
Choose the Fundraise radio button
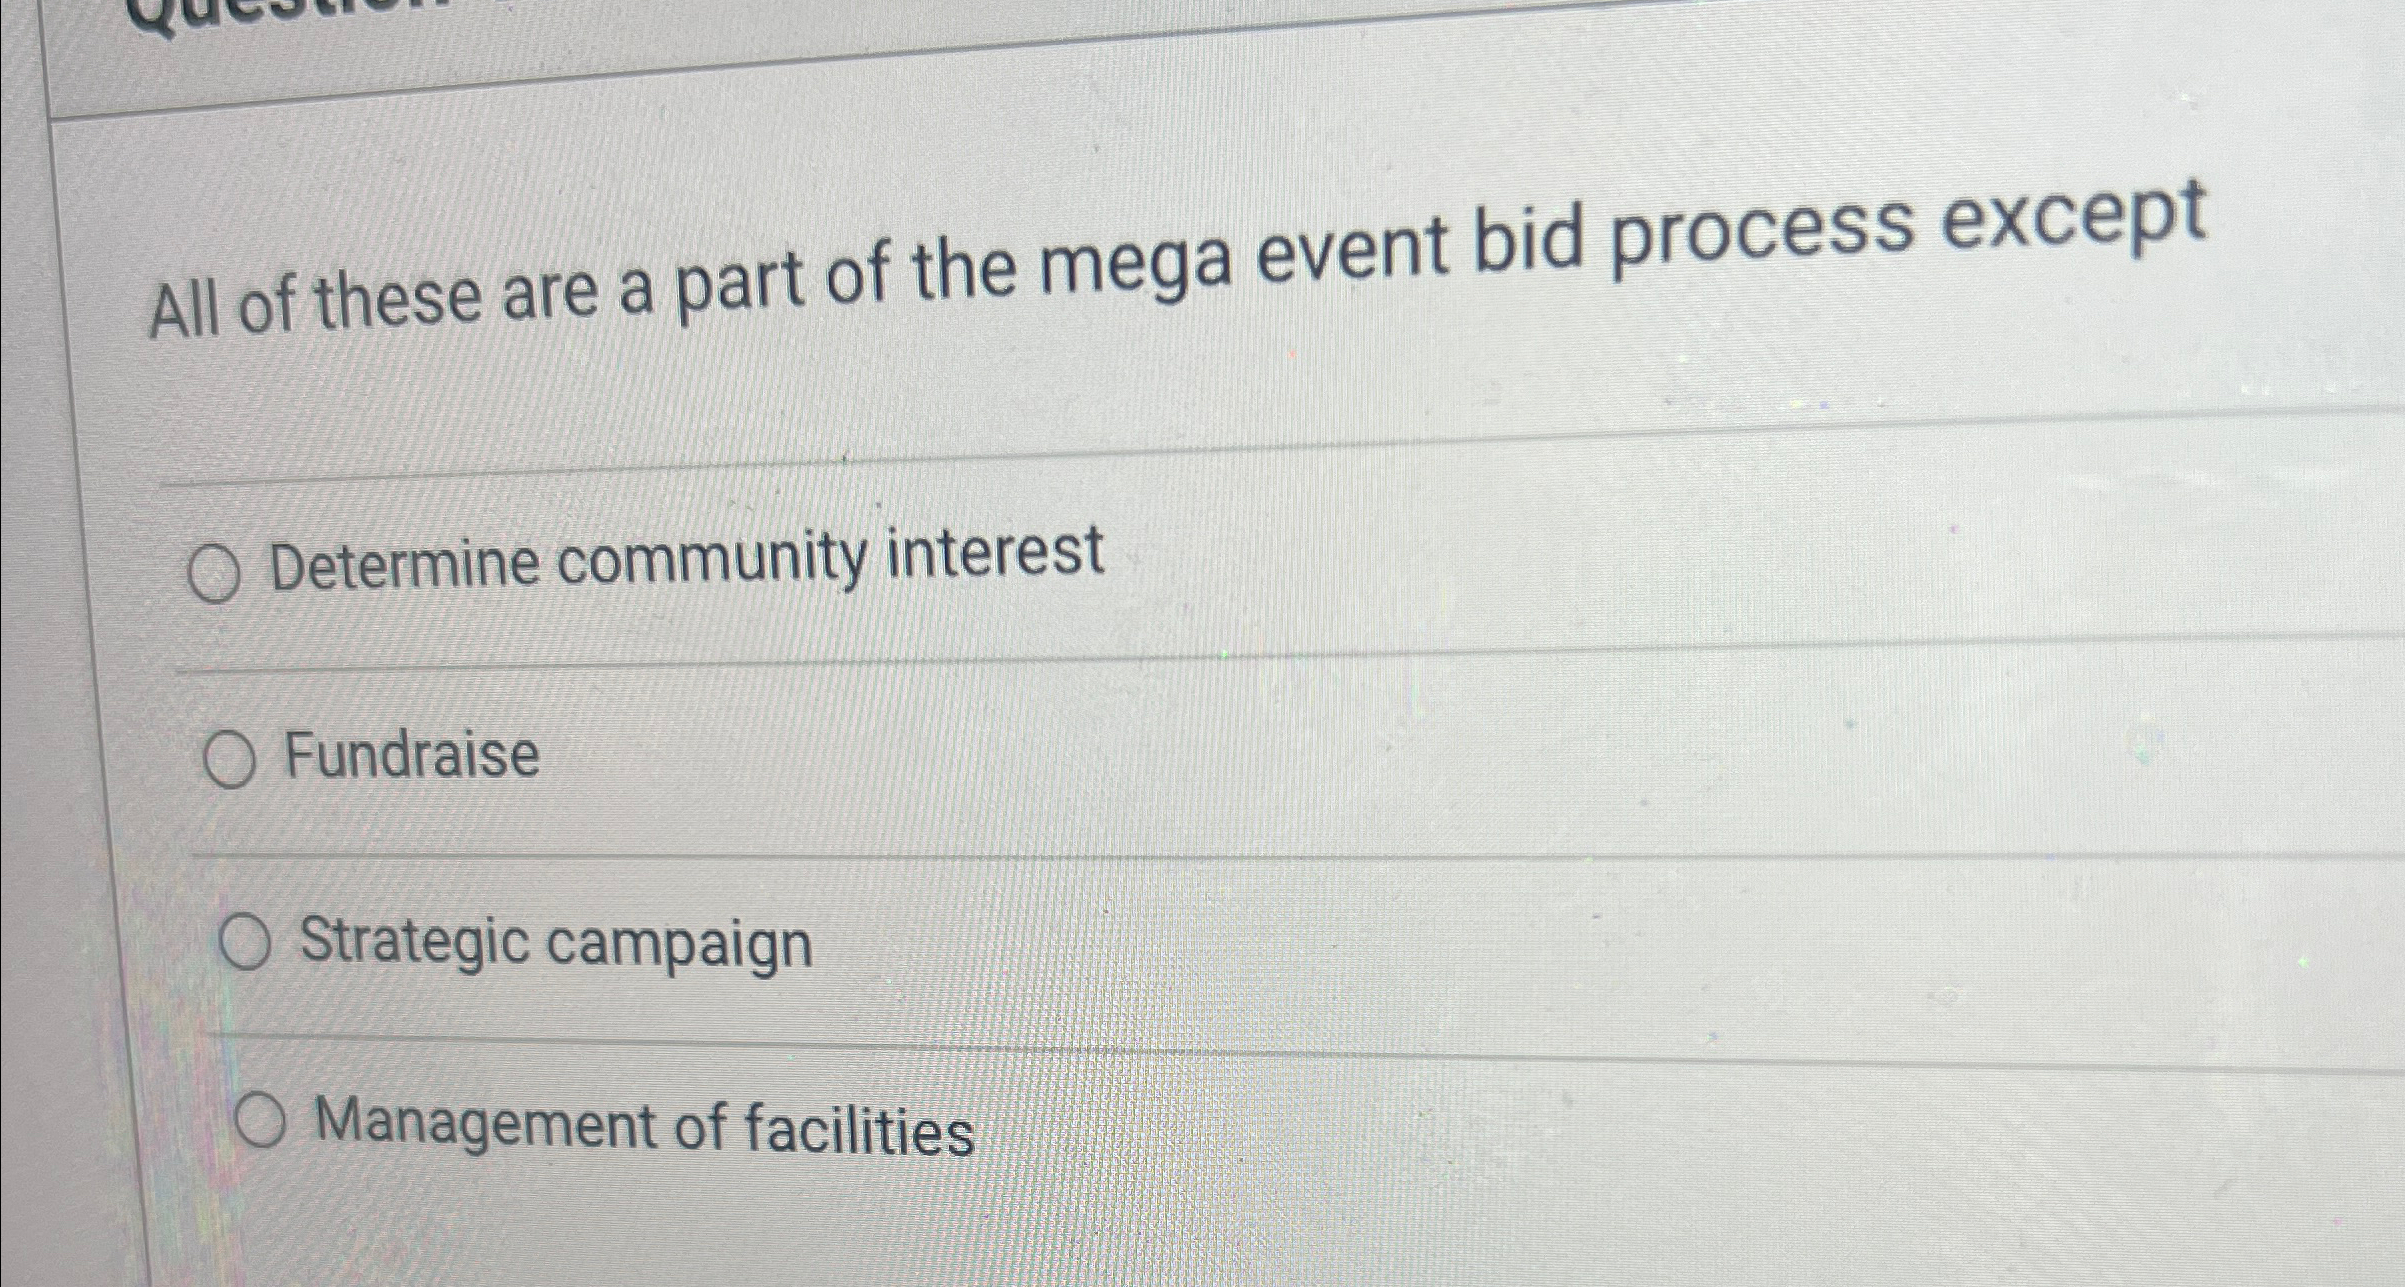point(229,761)
